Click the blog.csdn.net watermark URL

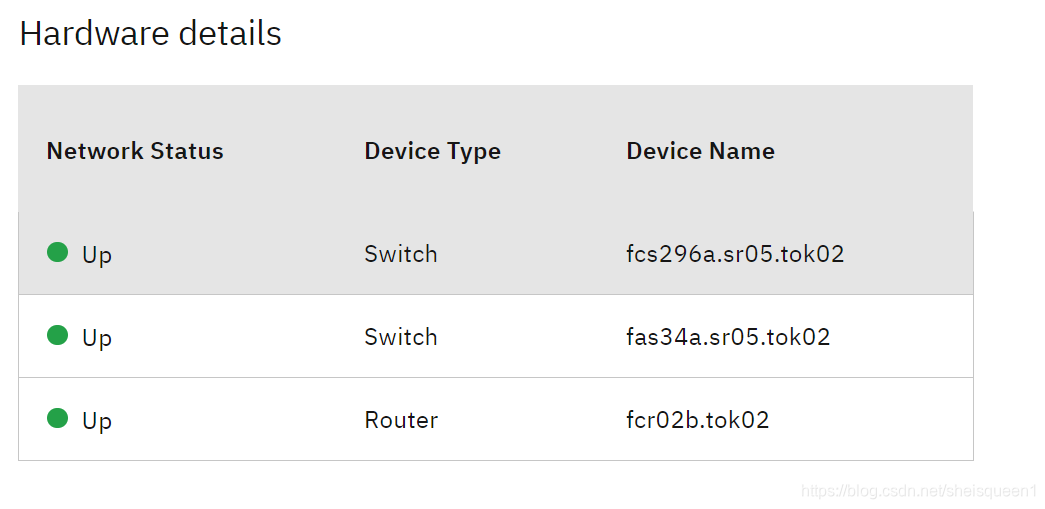pyautogui.click(x=919, y=491)
